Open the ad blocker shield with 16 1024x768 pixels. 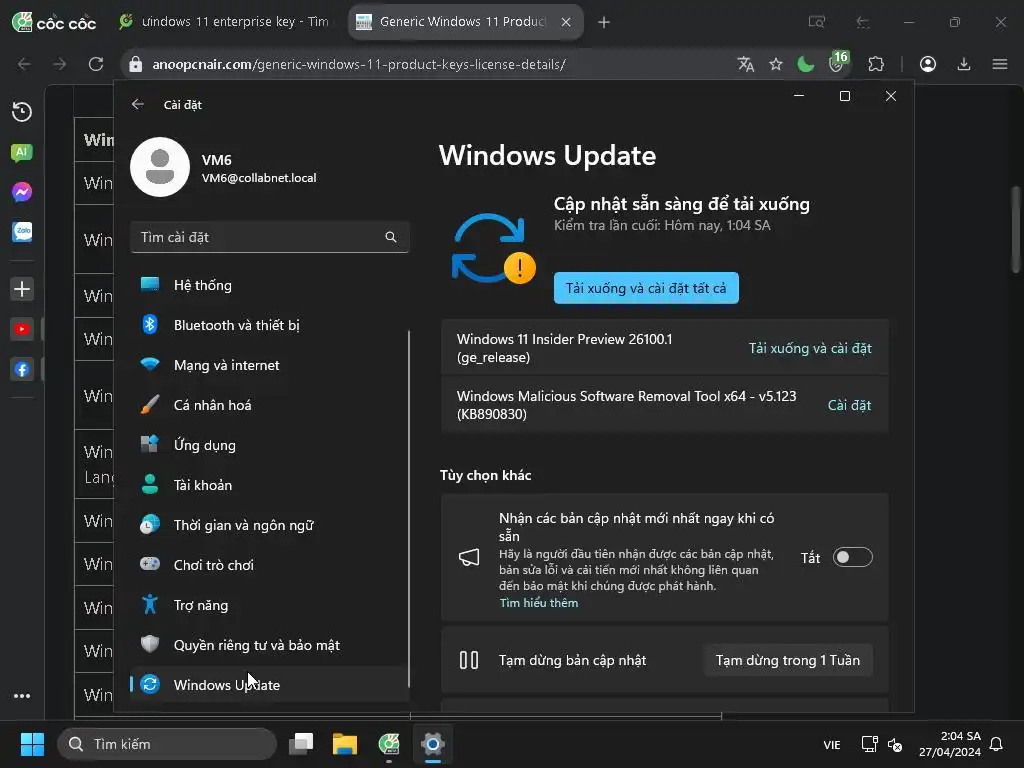(x=838, y=62)
